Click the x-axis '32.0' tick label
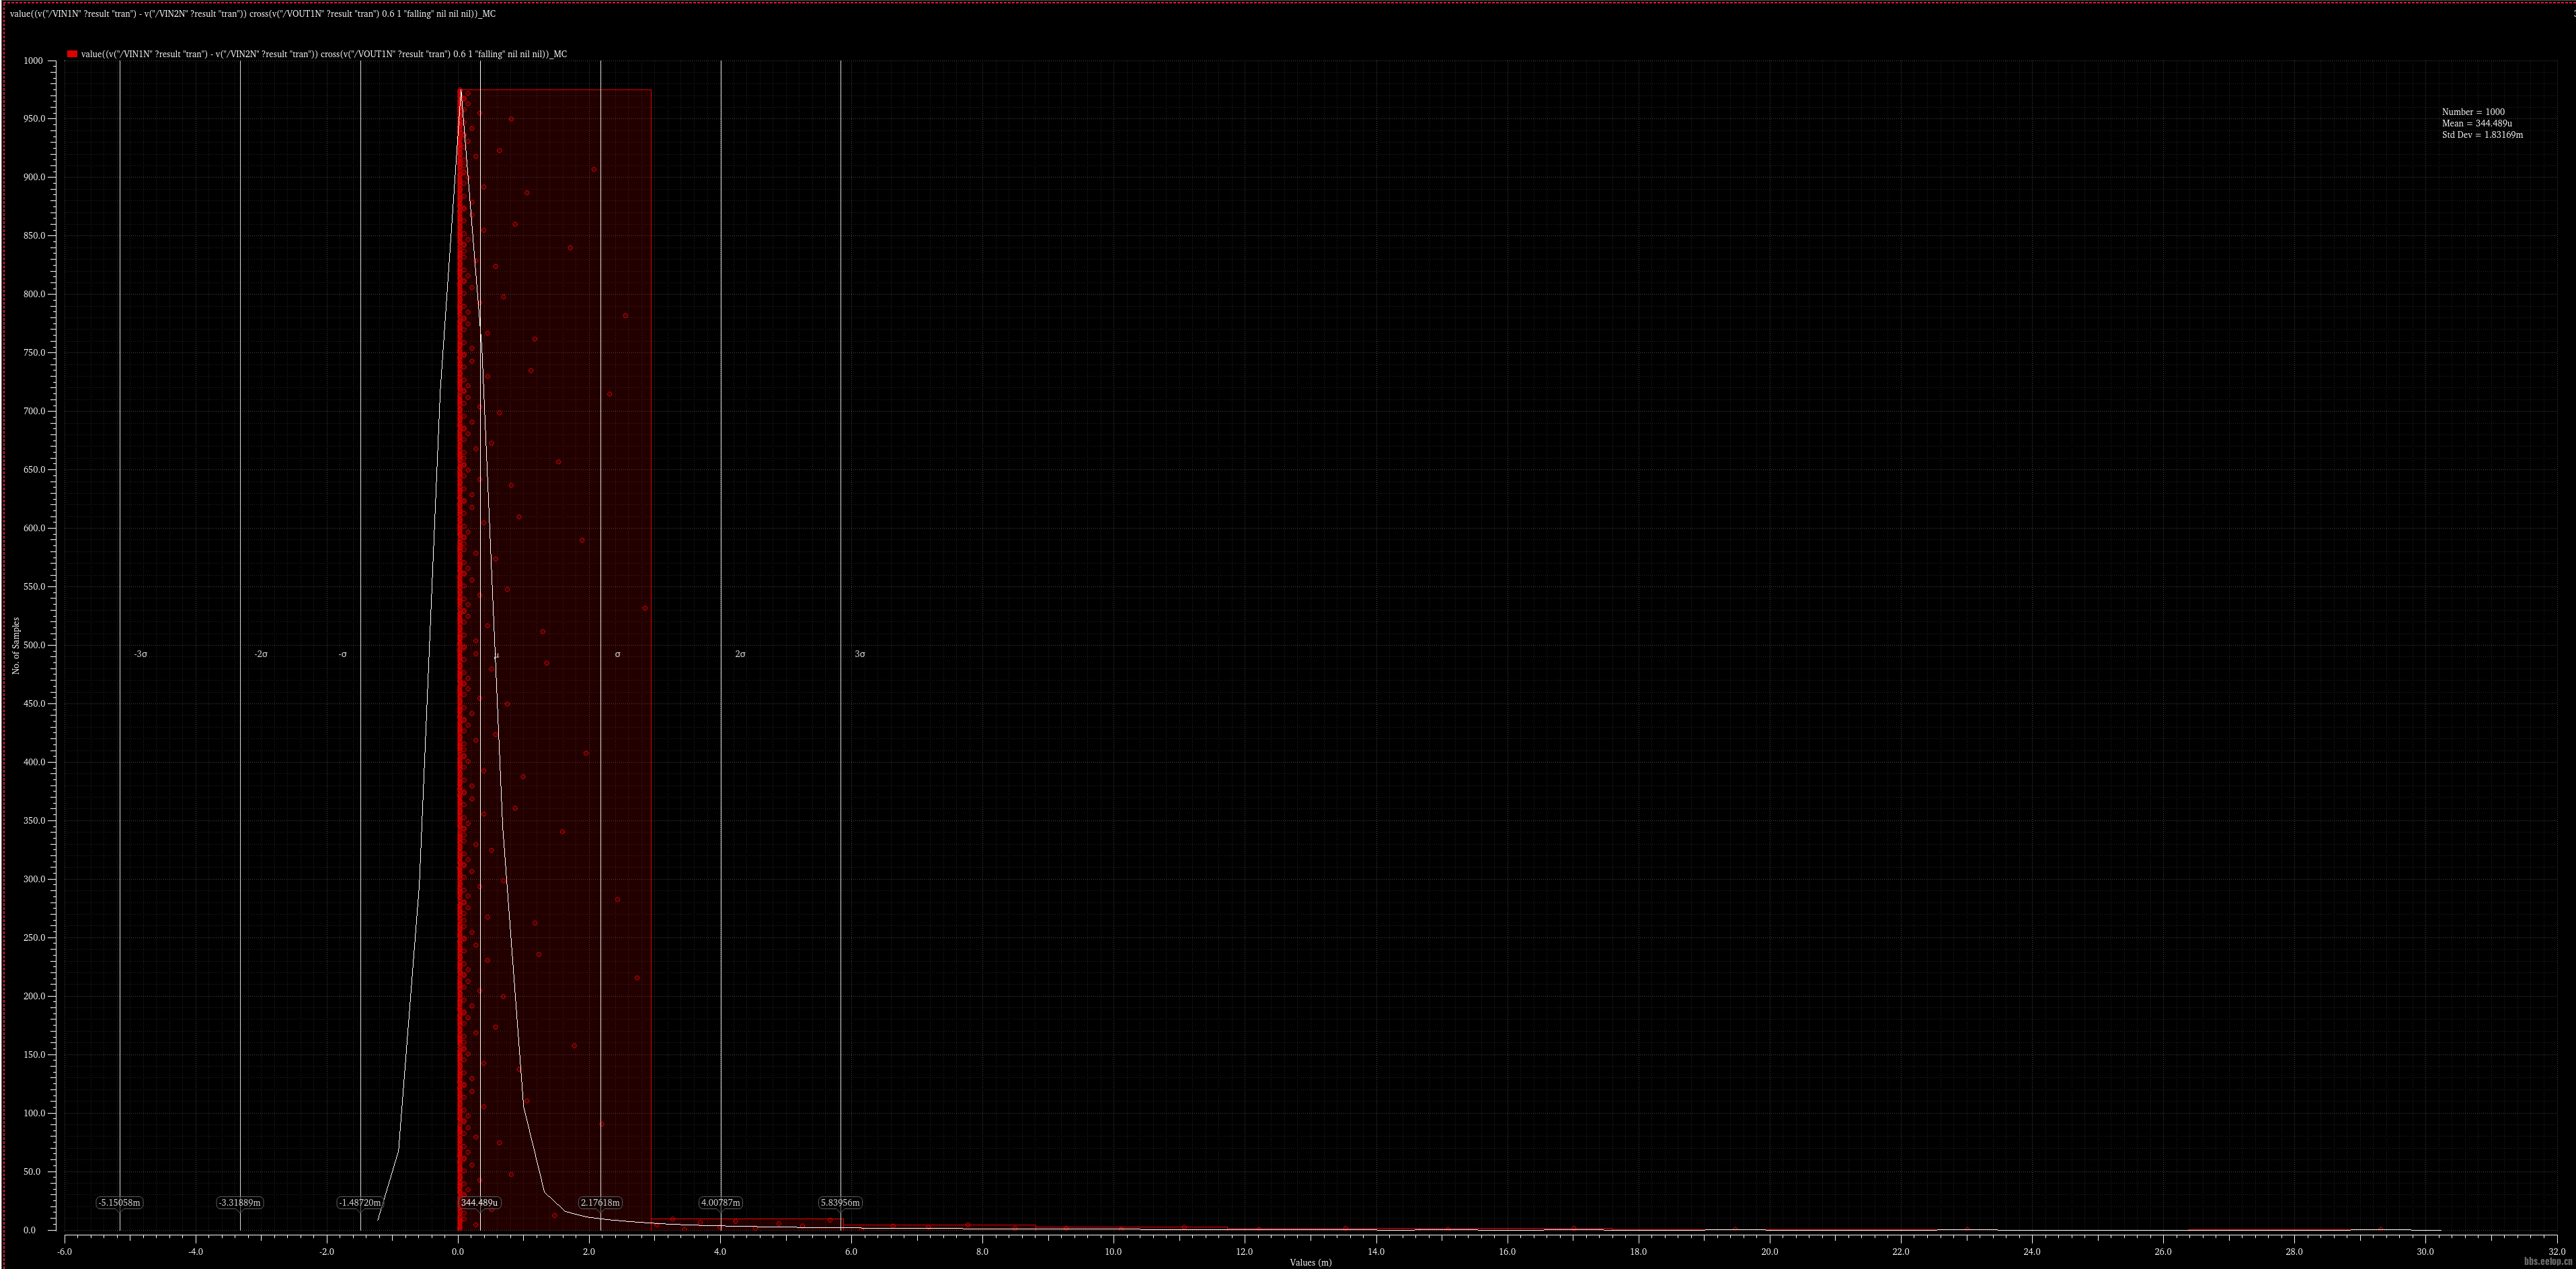2576x1269 pixels. [2557, 1251]
